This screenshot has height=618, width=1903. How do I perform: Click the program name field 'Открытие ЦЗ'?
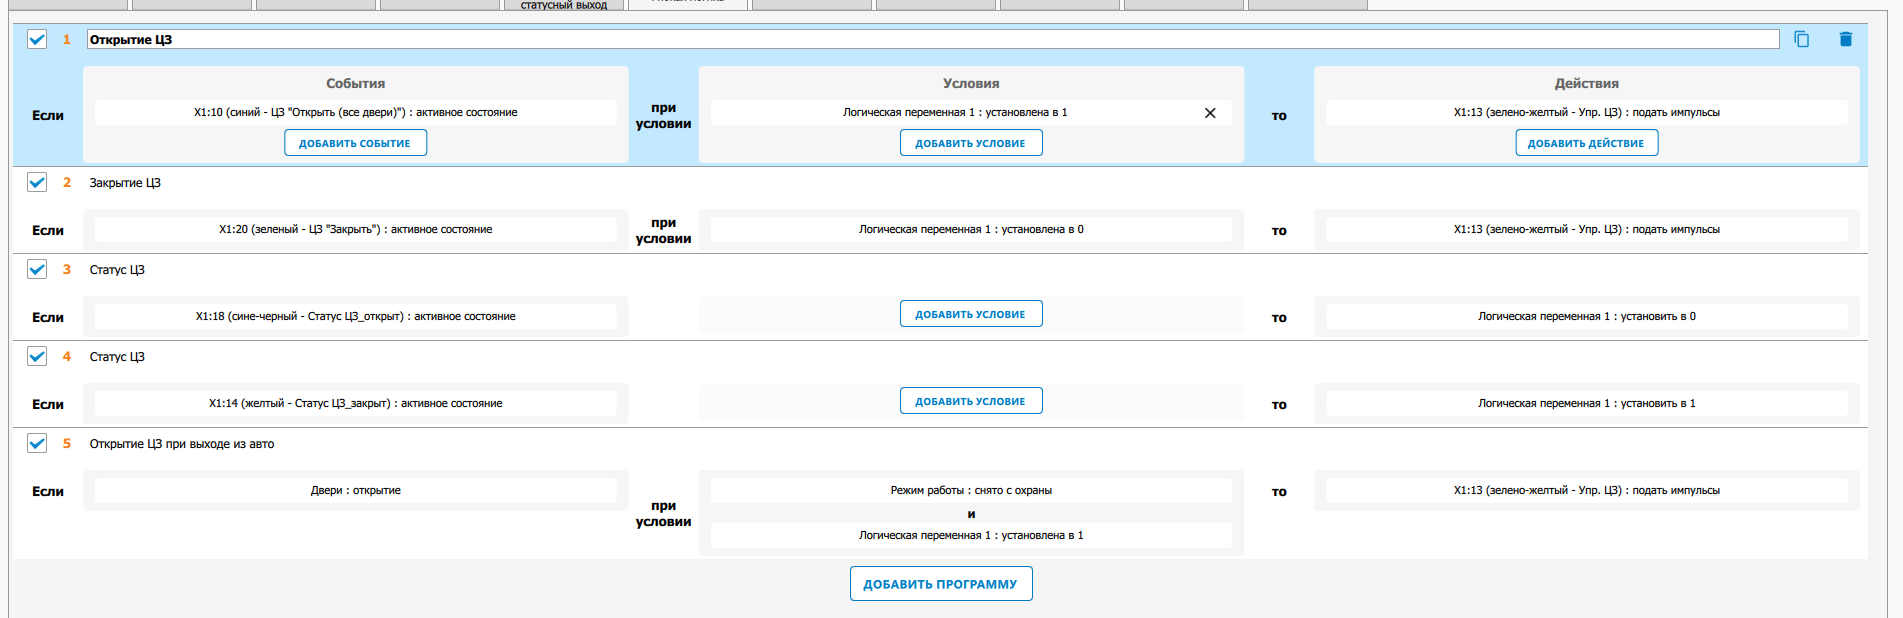pos(930,39)
